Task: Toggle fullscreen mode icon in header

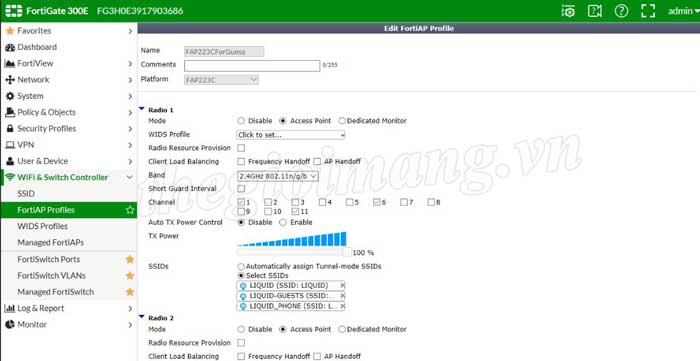Action: coord(648,11)
